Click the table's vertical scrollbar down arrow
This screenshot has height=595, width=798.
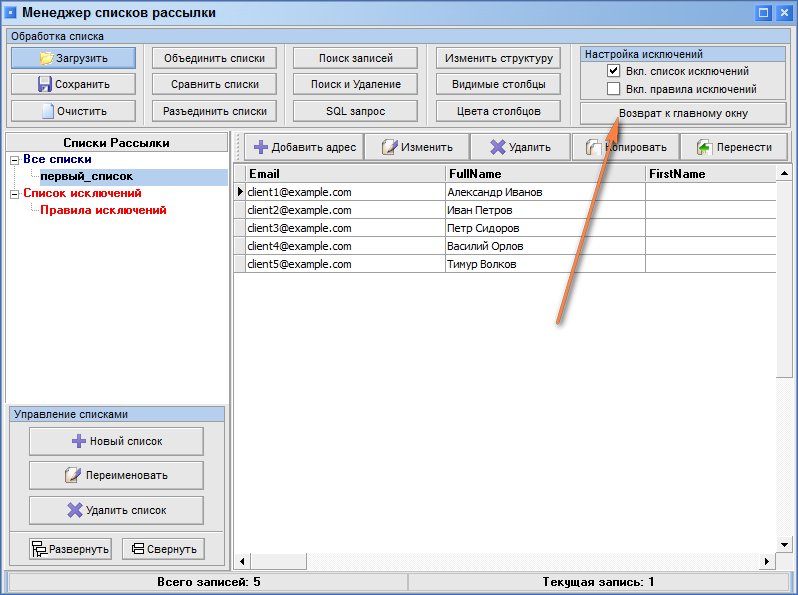784,545
